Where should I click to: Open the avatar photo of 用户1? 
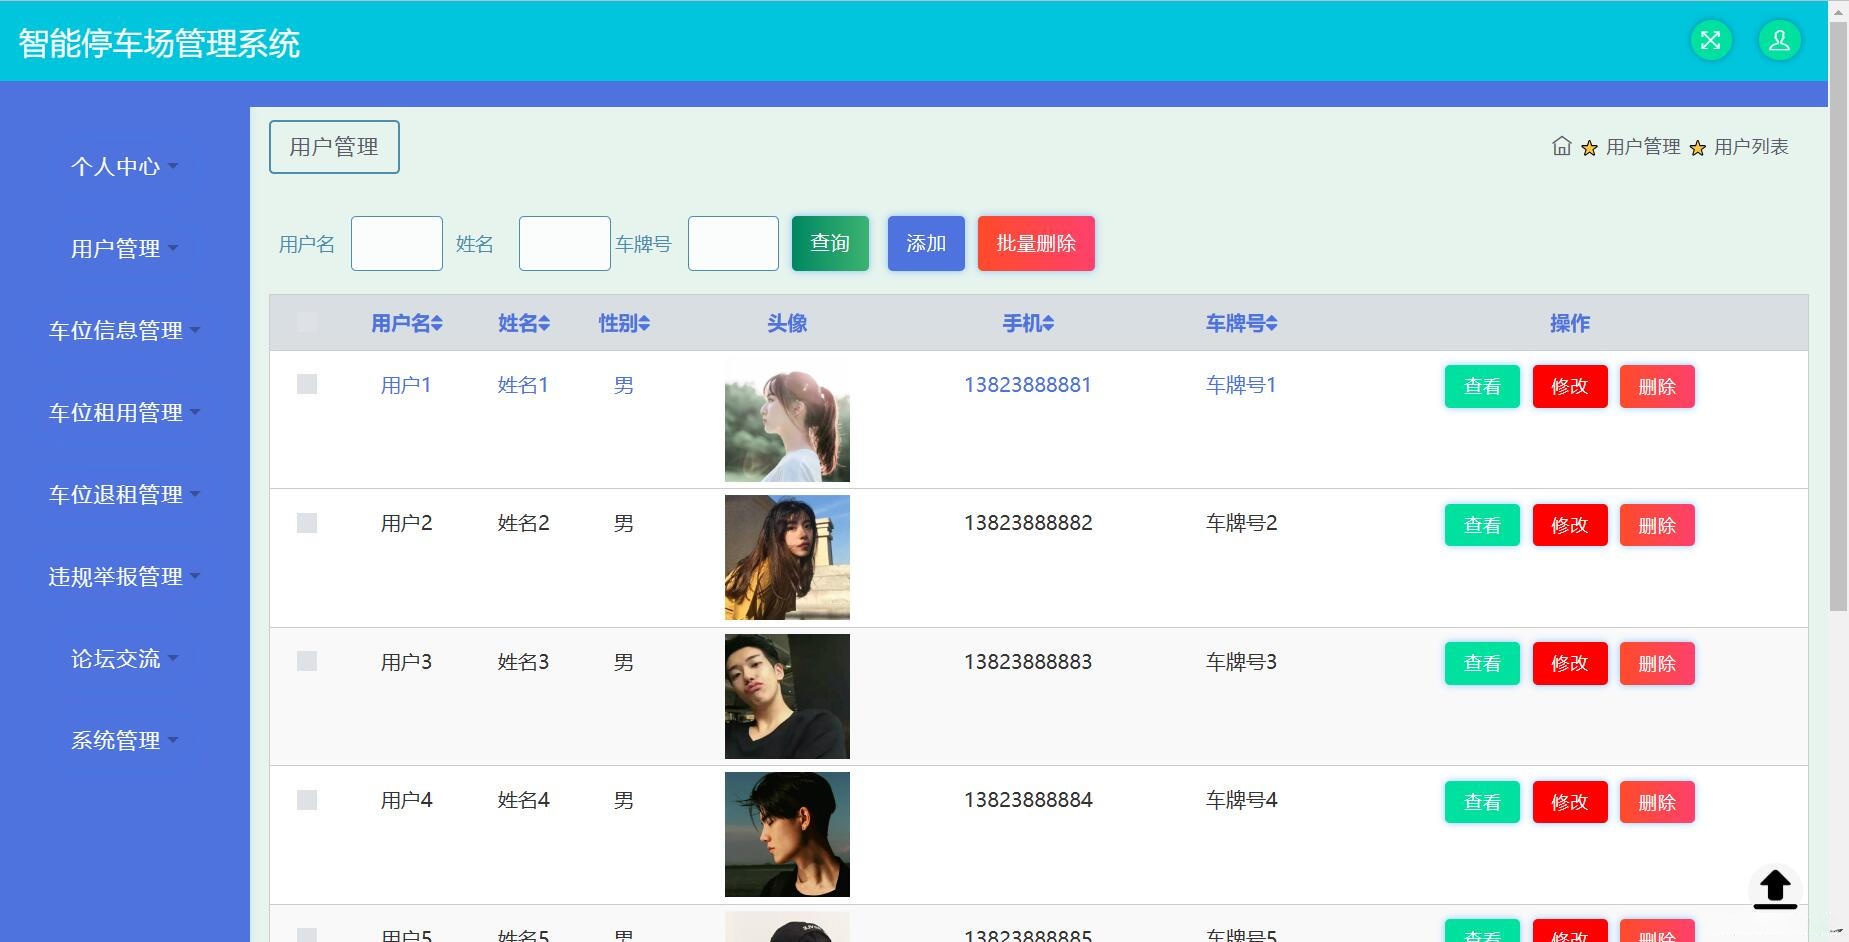coord(787,420)
